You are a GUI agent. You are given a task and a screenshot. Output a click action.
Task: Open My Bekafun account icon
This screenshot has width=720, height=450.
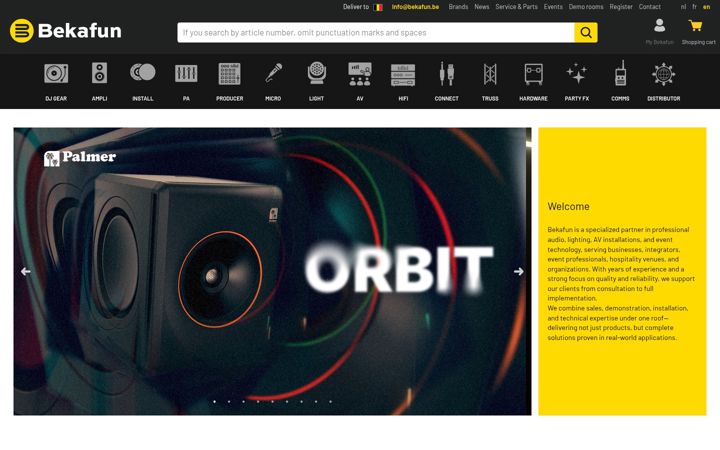(x=659, y=25)
